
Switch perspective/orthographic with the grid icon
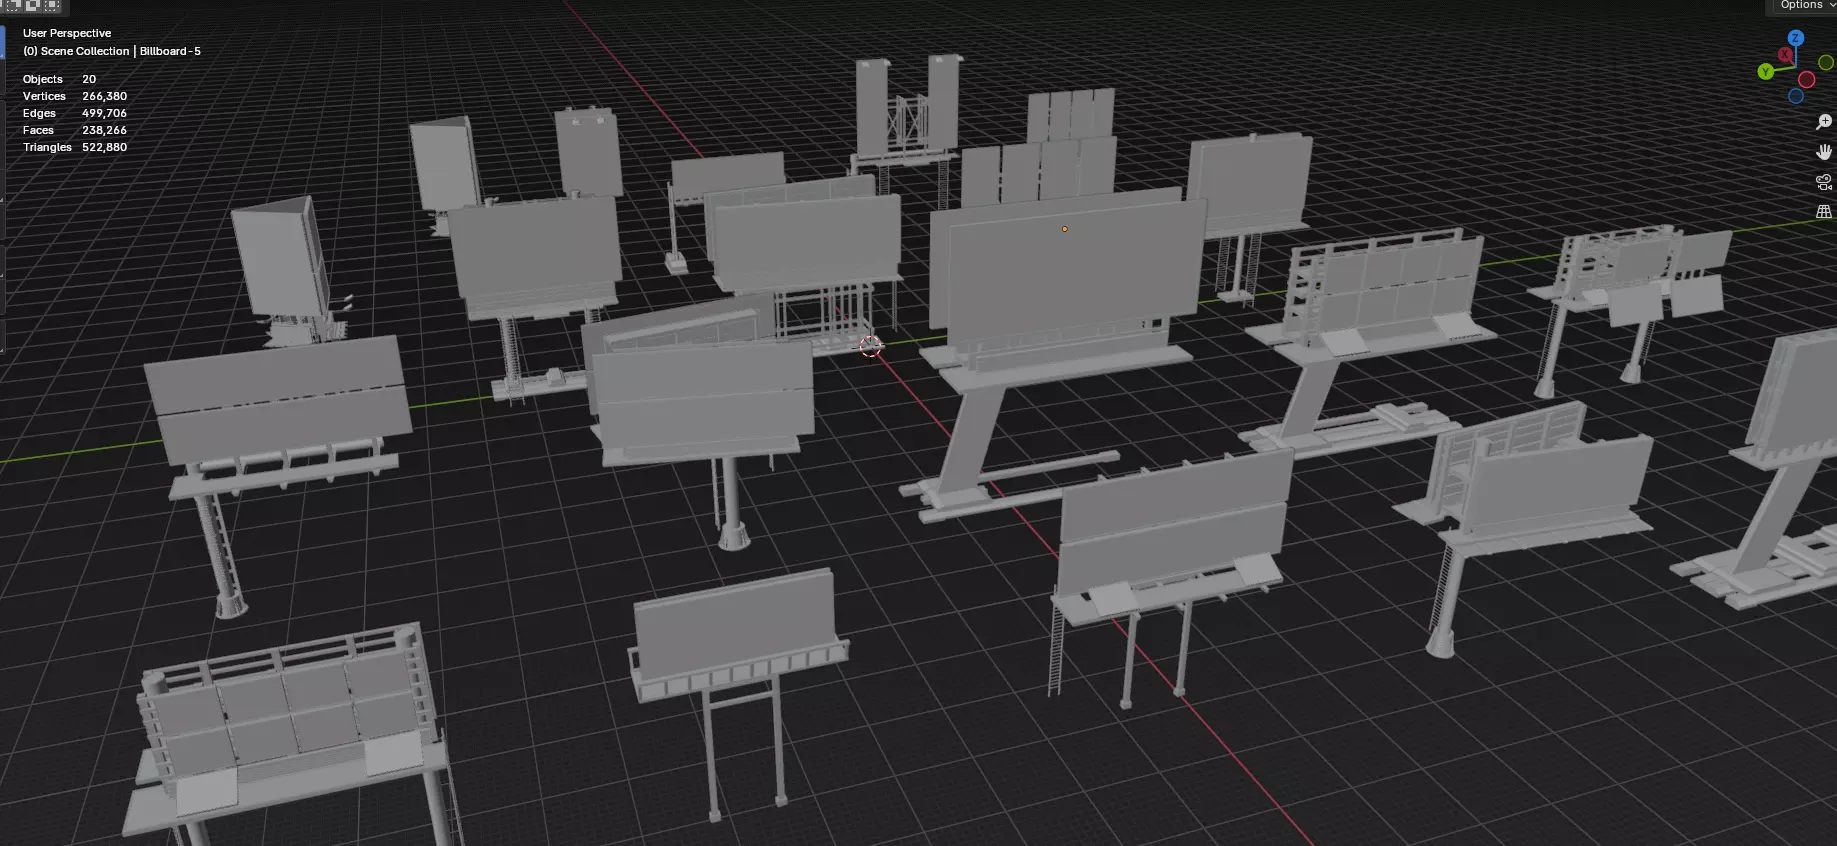point(1824,212)
